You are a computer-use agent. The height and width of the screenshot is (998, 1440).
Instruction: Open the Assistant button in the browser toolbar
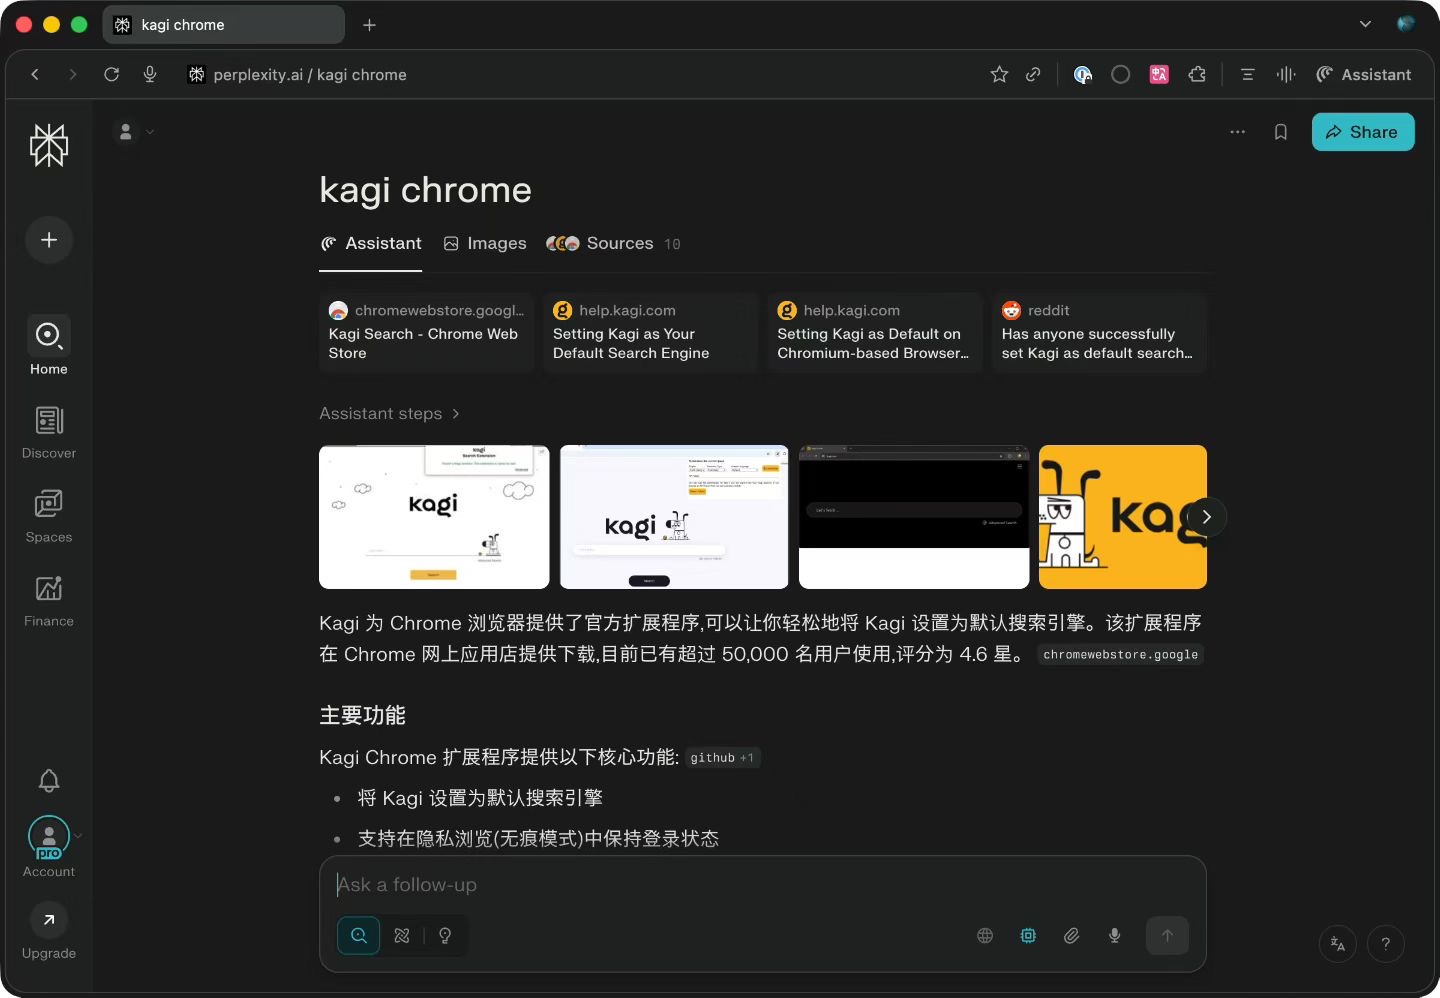(1364, 74)
